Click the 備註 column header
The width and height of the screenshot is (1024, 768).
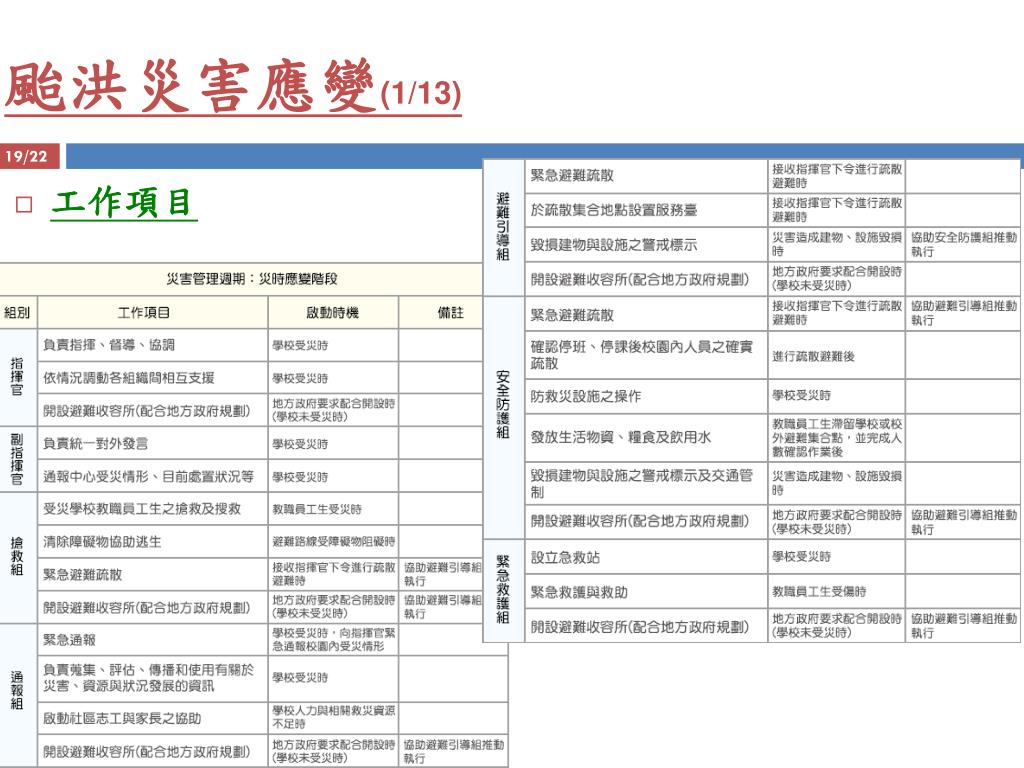451,312
